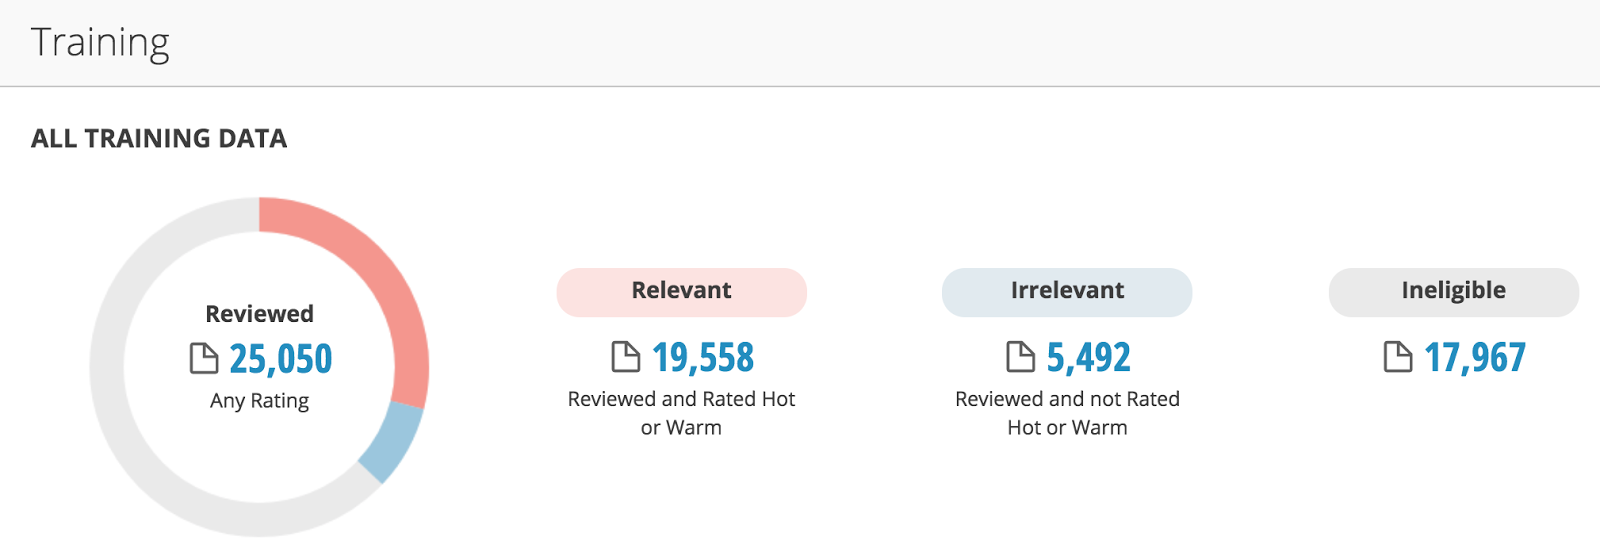Click the document icon beside 5,492

click(x=1021, y=356)
